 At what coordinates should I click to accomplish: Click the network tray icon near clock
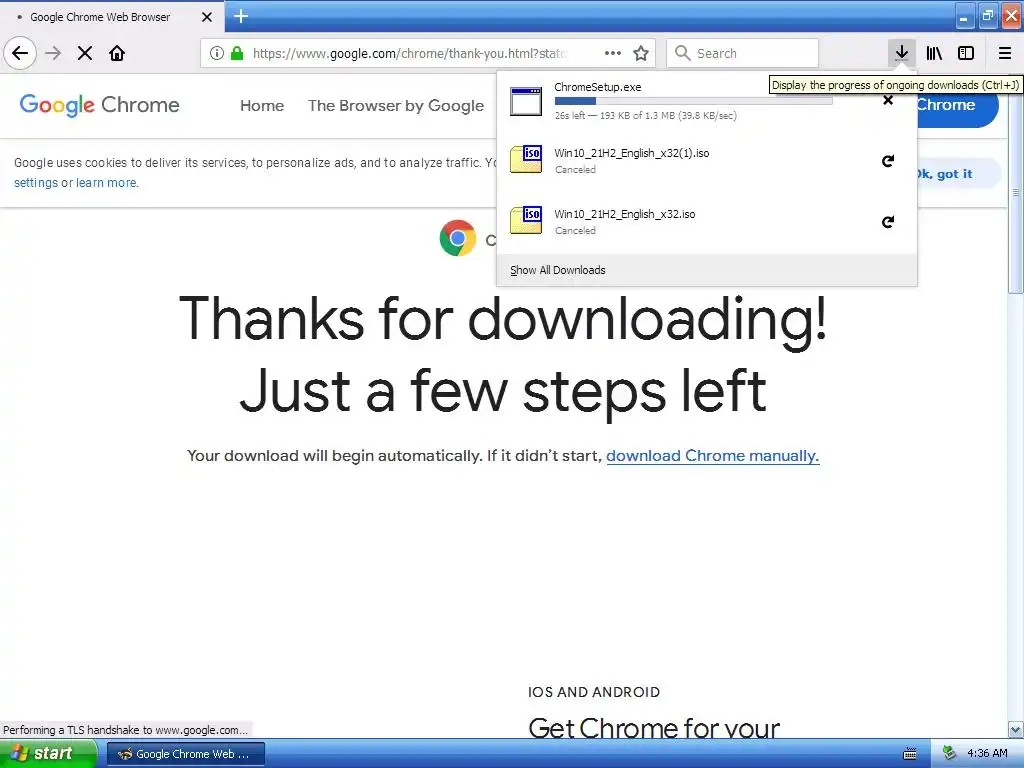[x=950, y=754]
